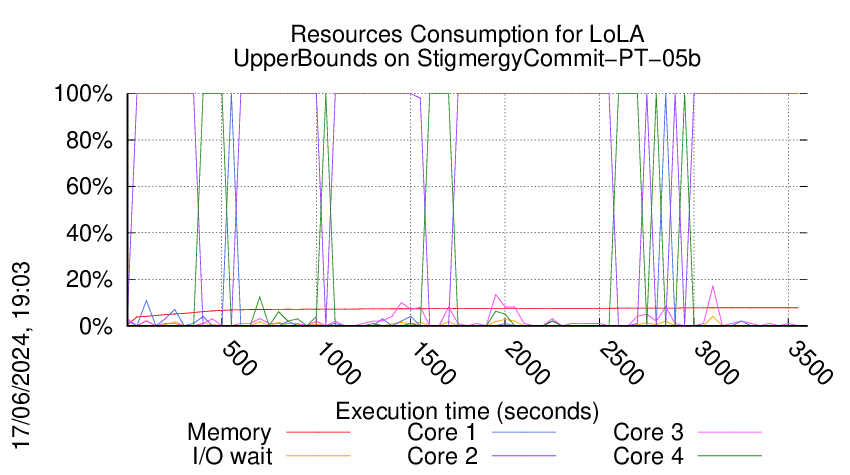
Task: Click the timestamp '17/06/2024, 19:03'
Action: [21, 356]
